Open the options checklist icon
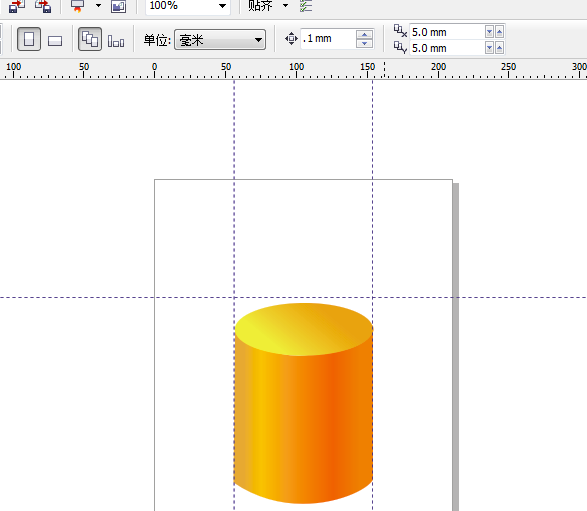Screen dimensions: 587x511 (x=306, y=6)
